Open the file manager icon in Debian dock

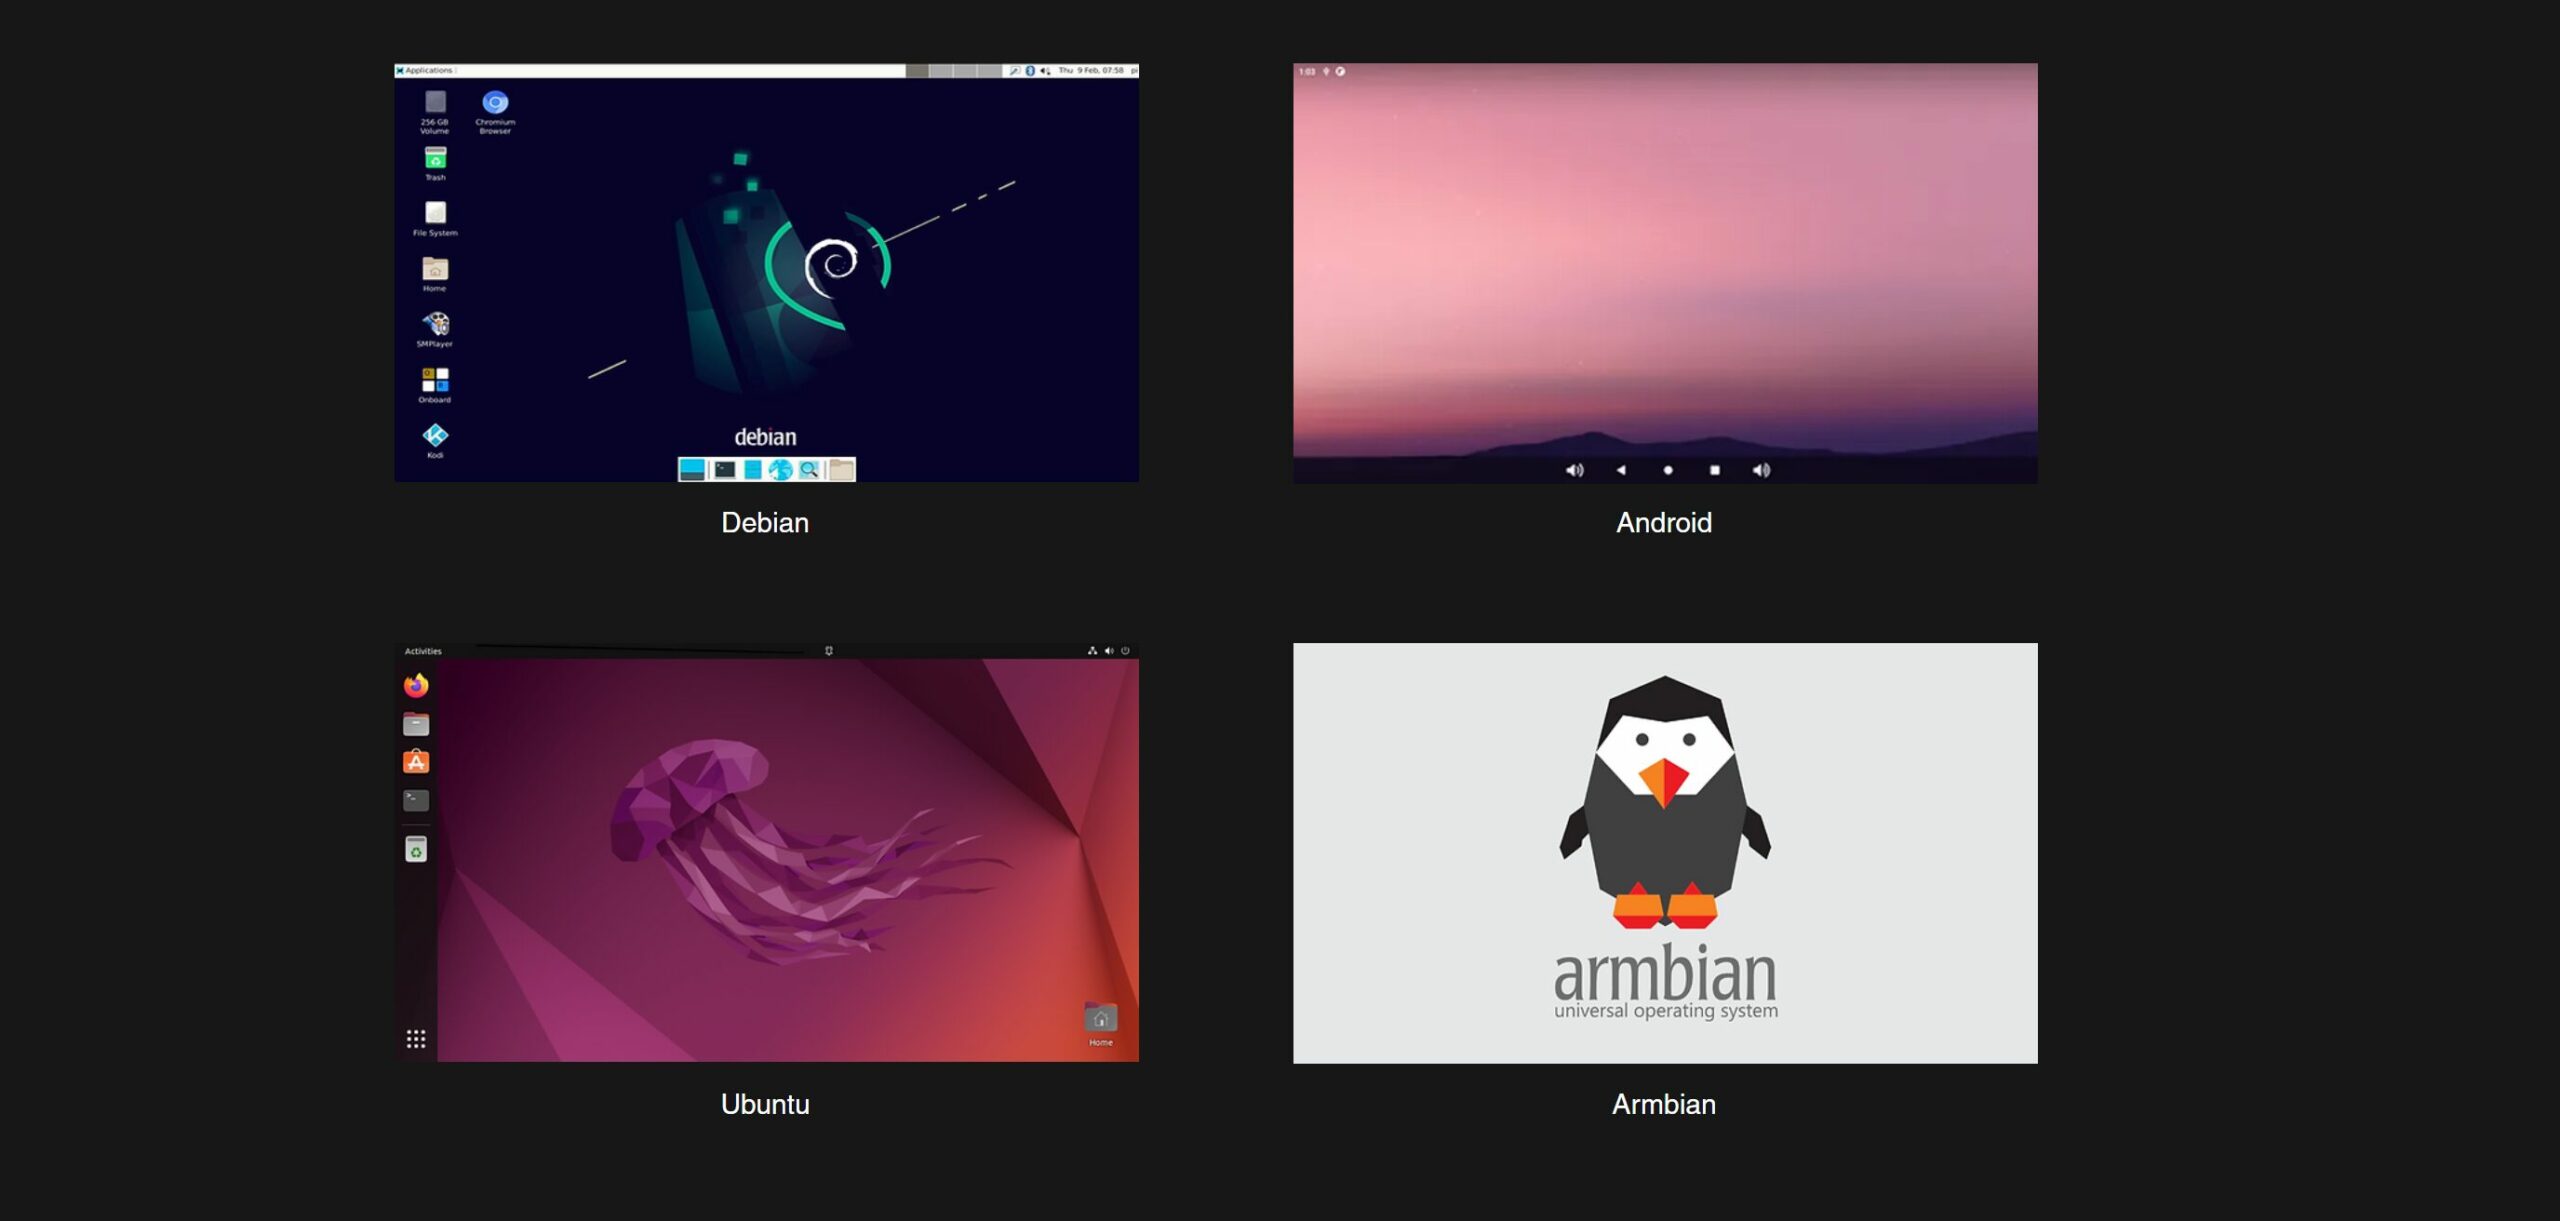click(x=753, y=470)
